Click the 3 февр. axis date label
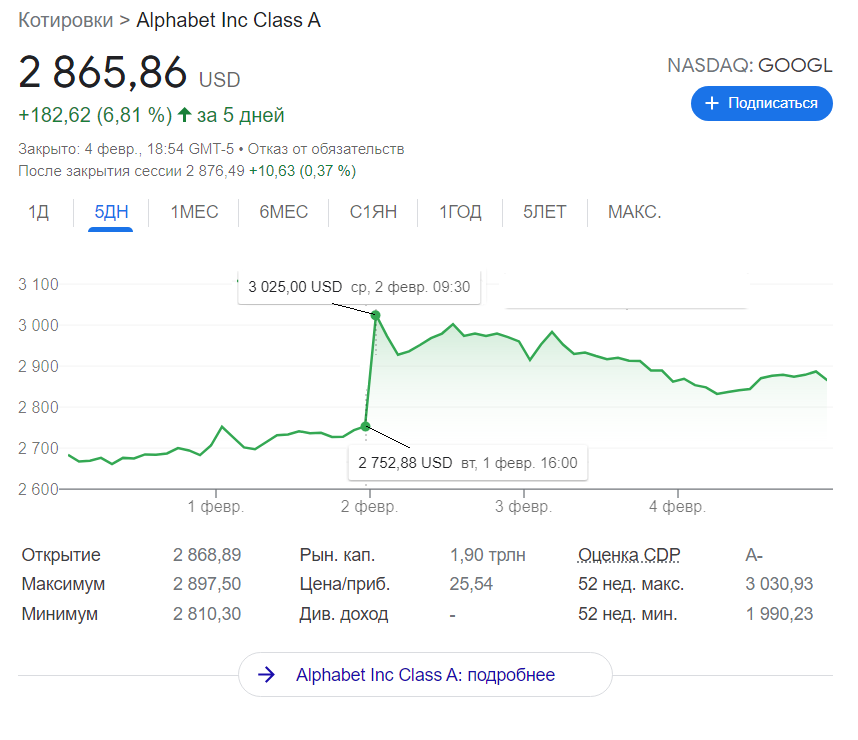 524,507
